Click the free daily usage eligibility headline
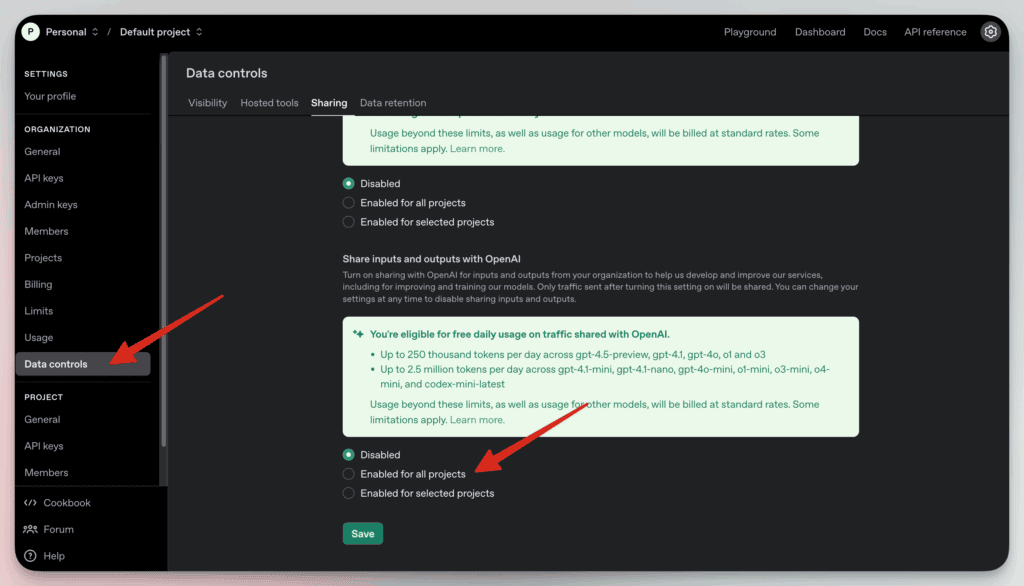The width and height of the screenshot is (1024, 586). (x=520, y=334)
